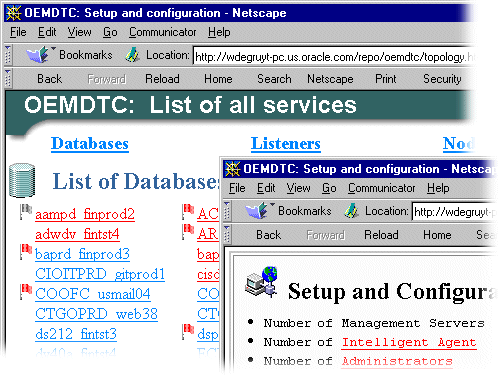
Task: Open adwdv_fintst4 database link
Action: coord(77,234)
